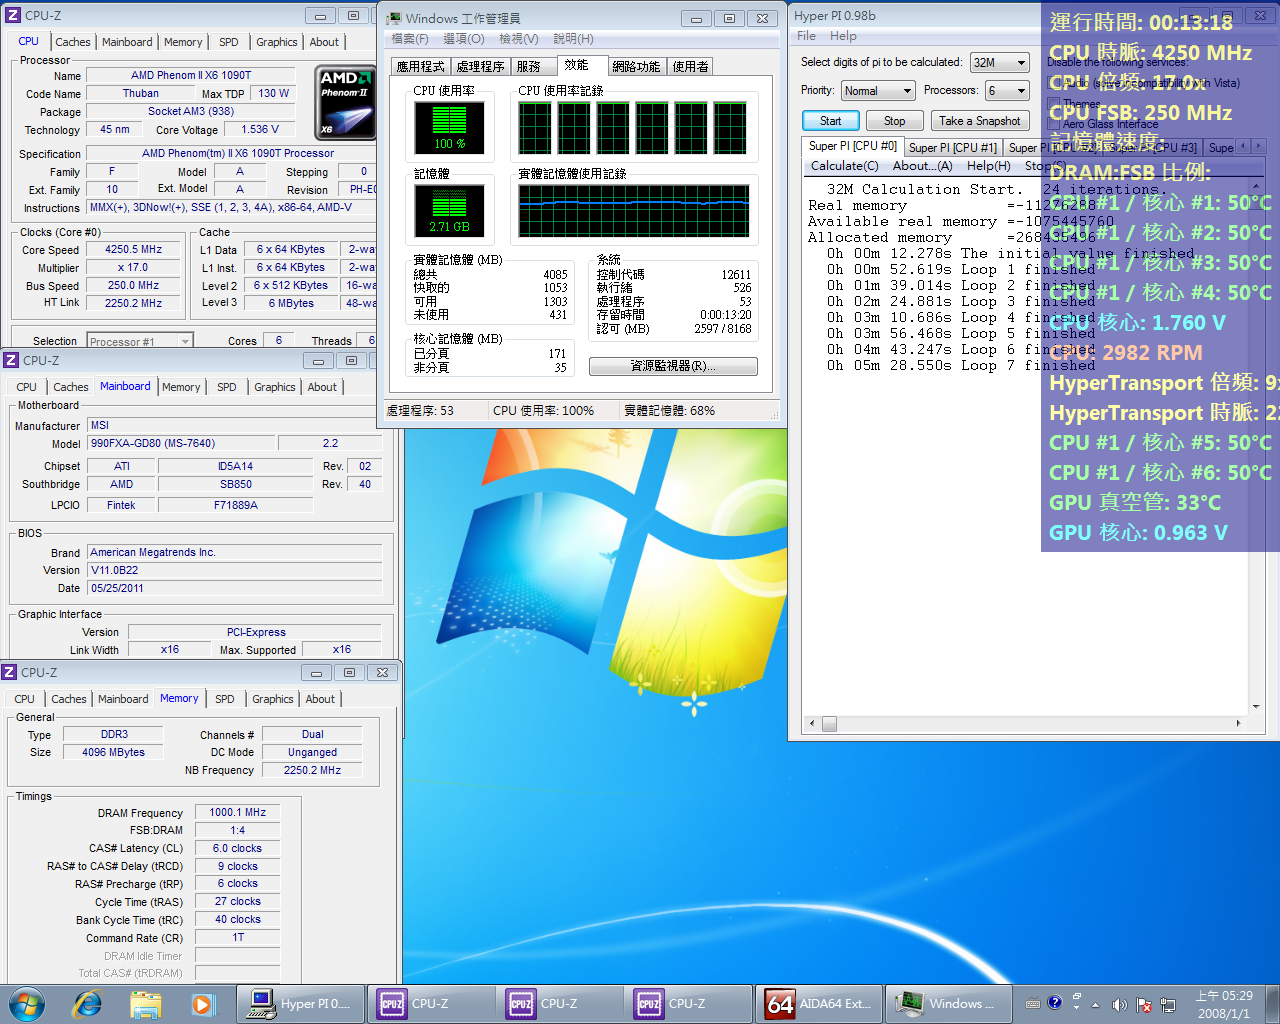Click Hyper PI scrollbar right arrow

(x=1238, y=723)
